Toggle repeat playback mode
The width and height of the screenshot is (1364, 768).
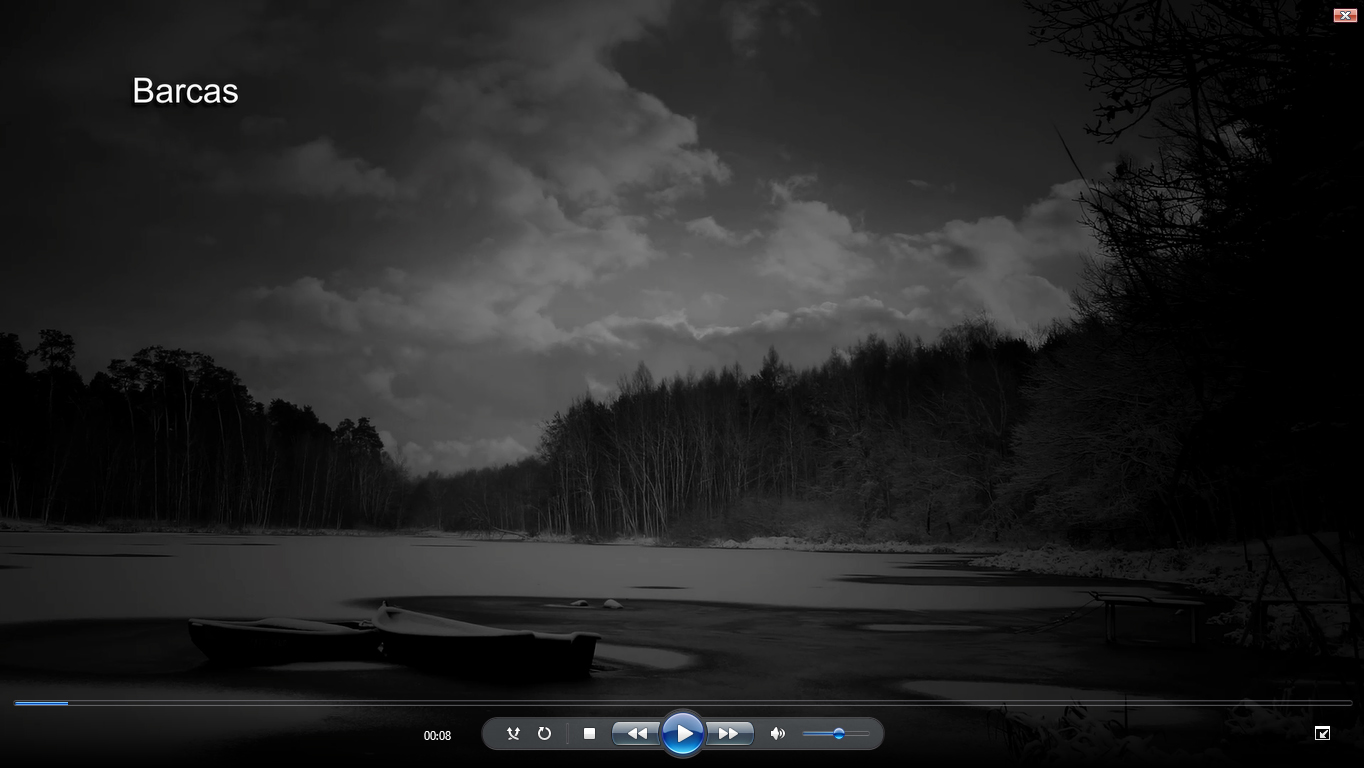pos(544,734)
